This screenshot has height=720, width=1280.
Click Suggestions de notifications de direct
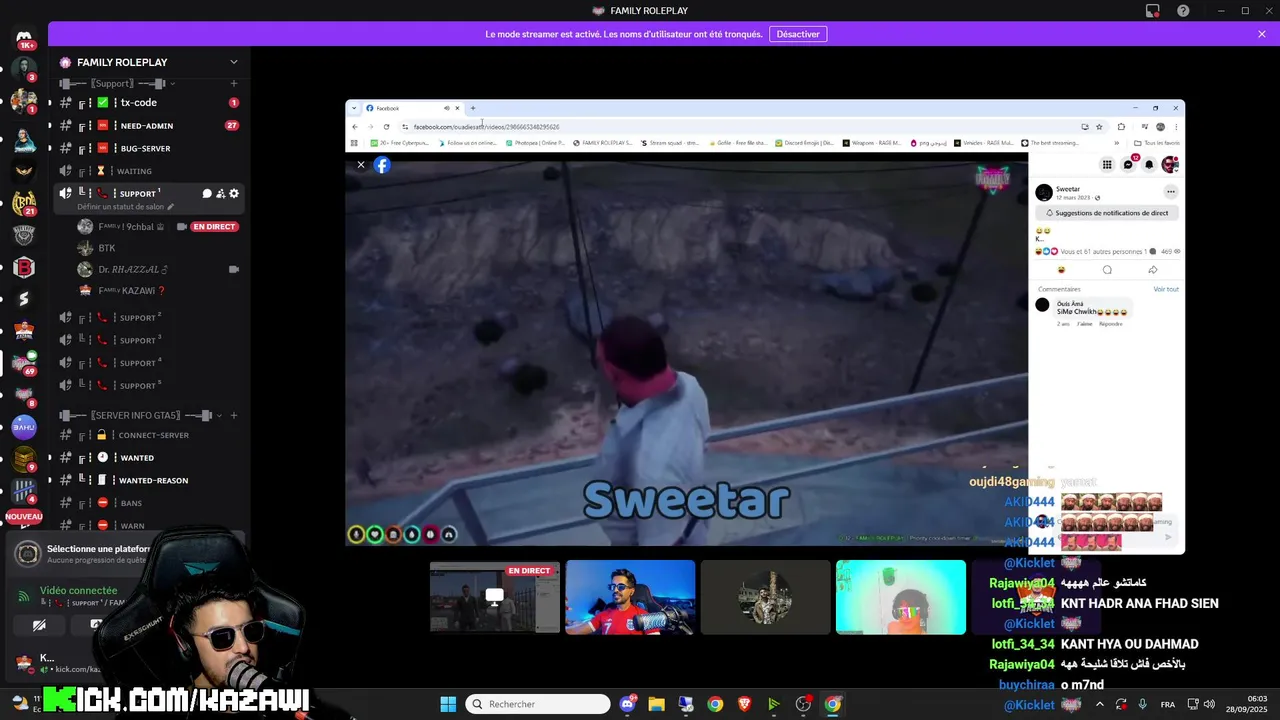coord(1107,213)
